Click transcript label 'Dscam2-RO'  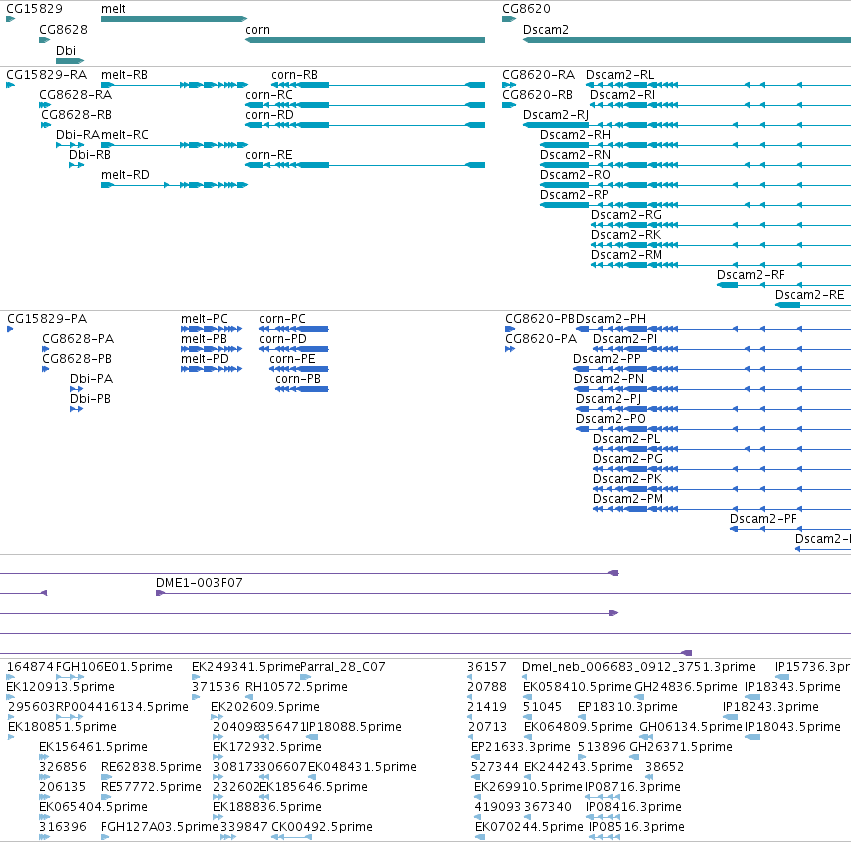coord(575,174)
